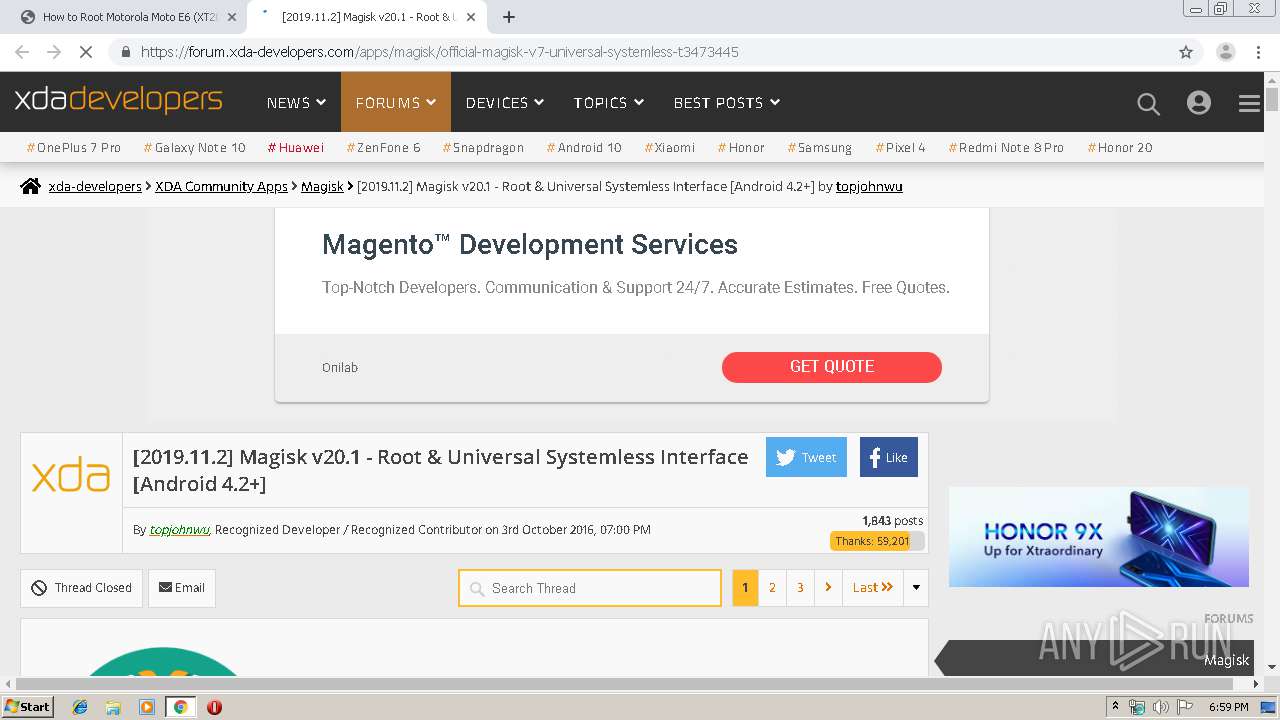Viewport: 1280px width, 720px height.
Task: Open the #Pixel 4 tag
Action: (x=901, y=147)
